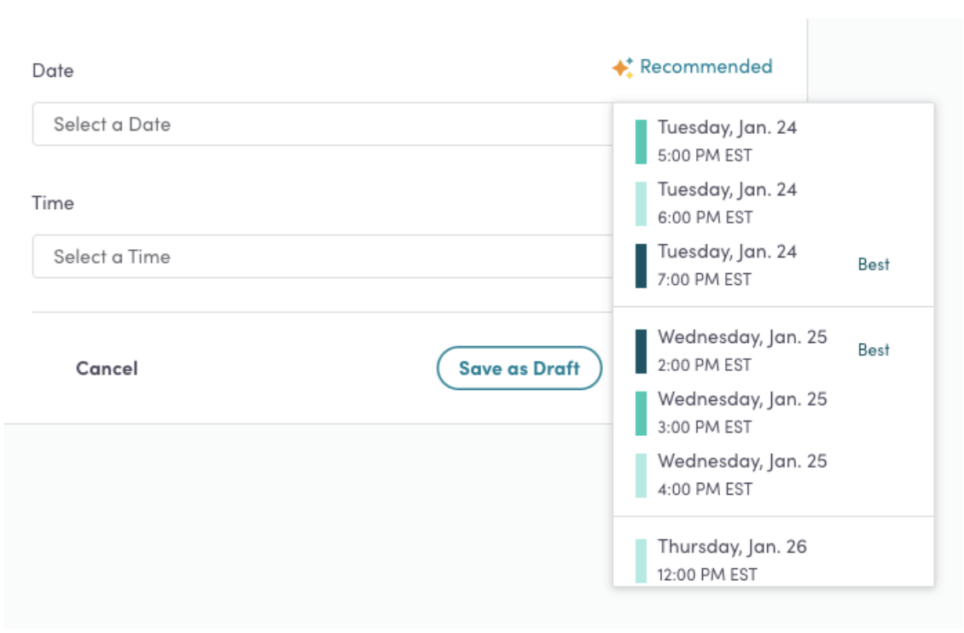
Task: Pick Wednesday, Jan. 25 at 4:00 PM EST
Action: 742,475
